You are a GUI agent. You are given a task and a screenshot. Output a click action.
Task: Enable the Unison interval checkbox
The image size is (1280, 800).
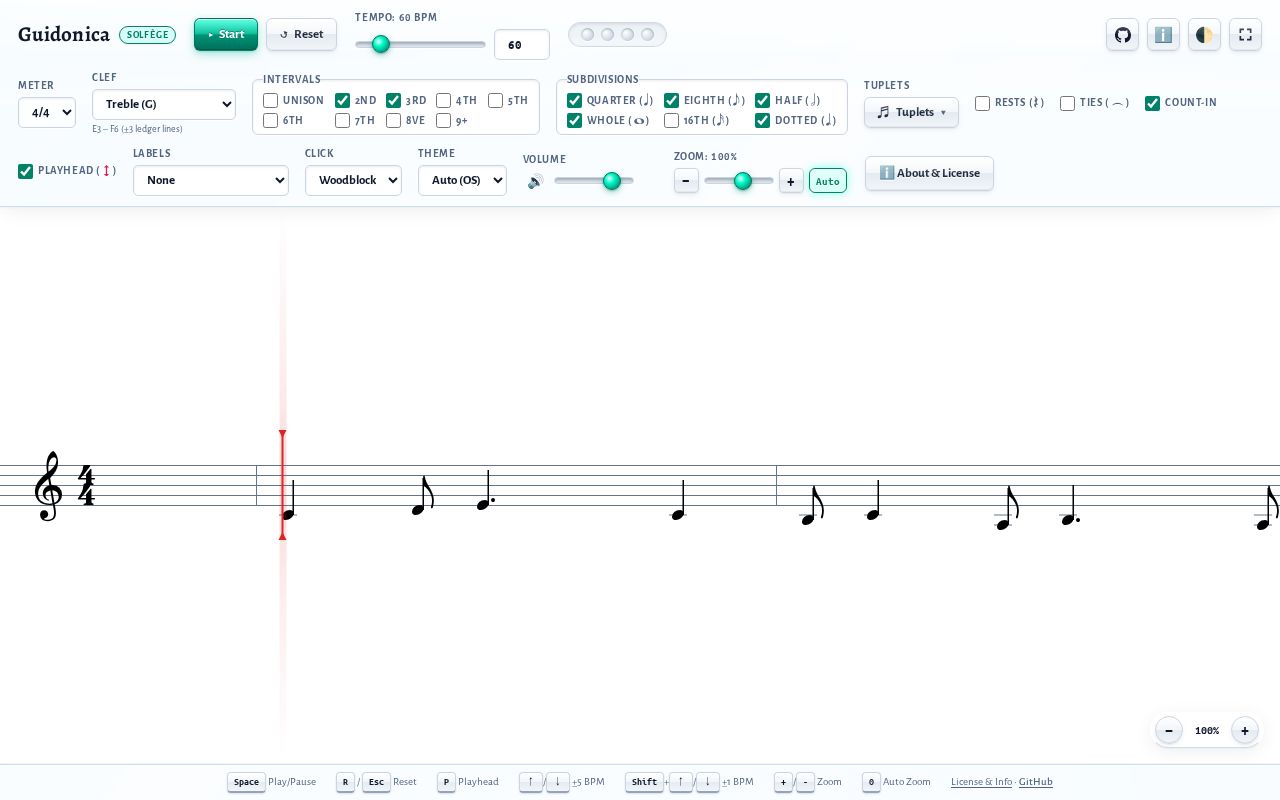(x=271, y=100)
